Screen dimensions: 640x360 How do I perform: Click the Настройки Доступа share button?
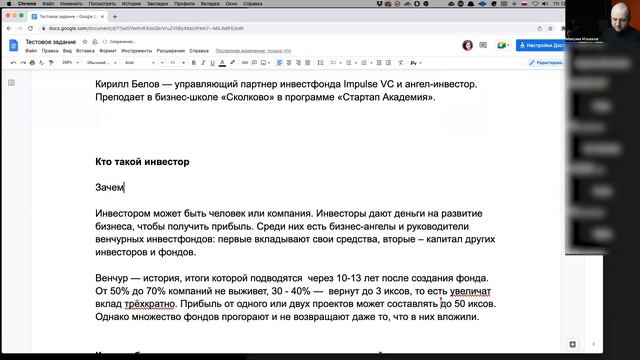[540, 45]
